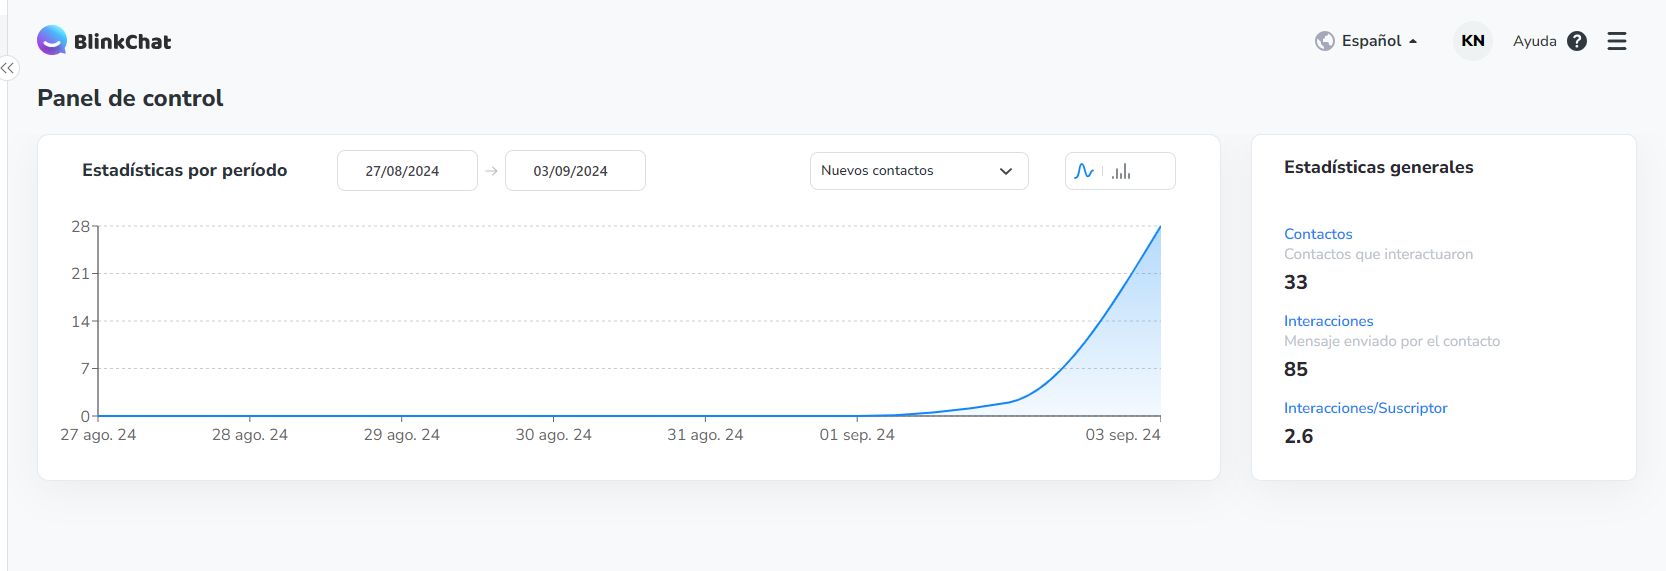This screenshot has width=1666, height=571.
Task: Click the chart peak at 03 sep. 24
Action: pos(1160,227)
